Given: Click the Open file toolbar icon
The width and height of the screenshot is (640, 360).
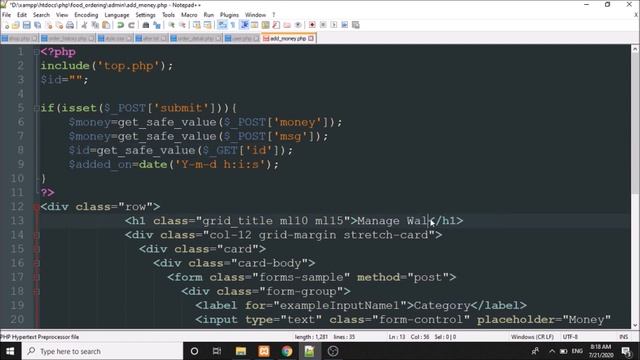Looking at the screenshot, I should (16, 25).
